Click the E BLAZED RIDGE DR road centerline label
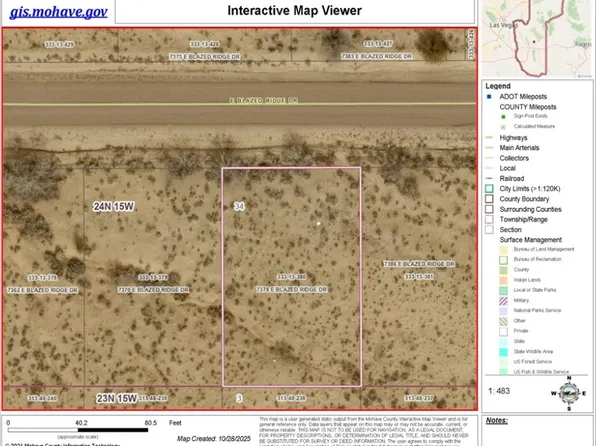The height and width of the screenshot is (446, 596). click(x=263, y=100)
